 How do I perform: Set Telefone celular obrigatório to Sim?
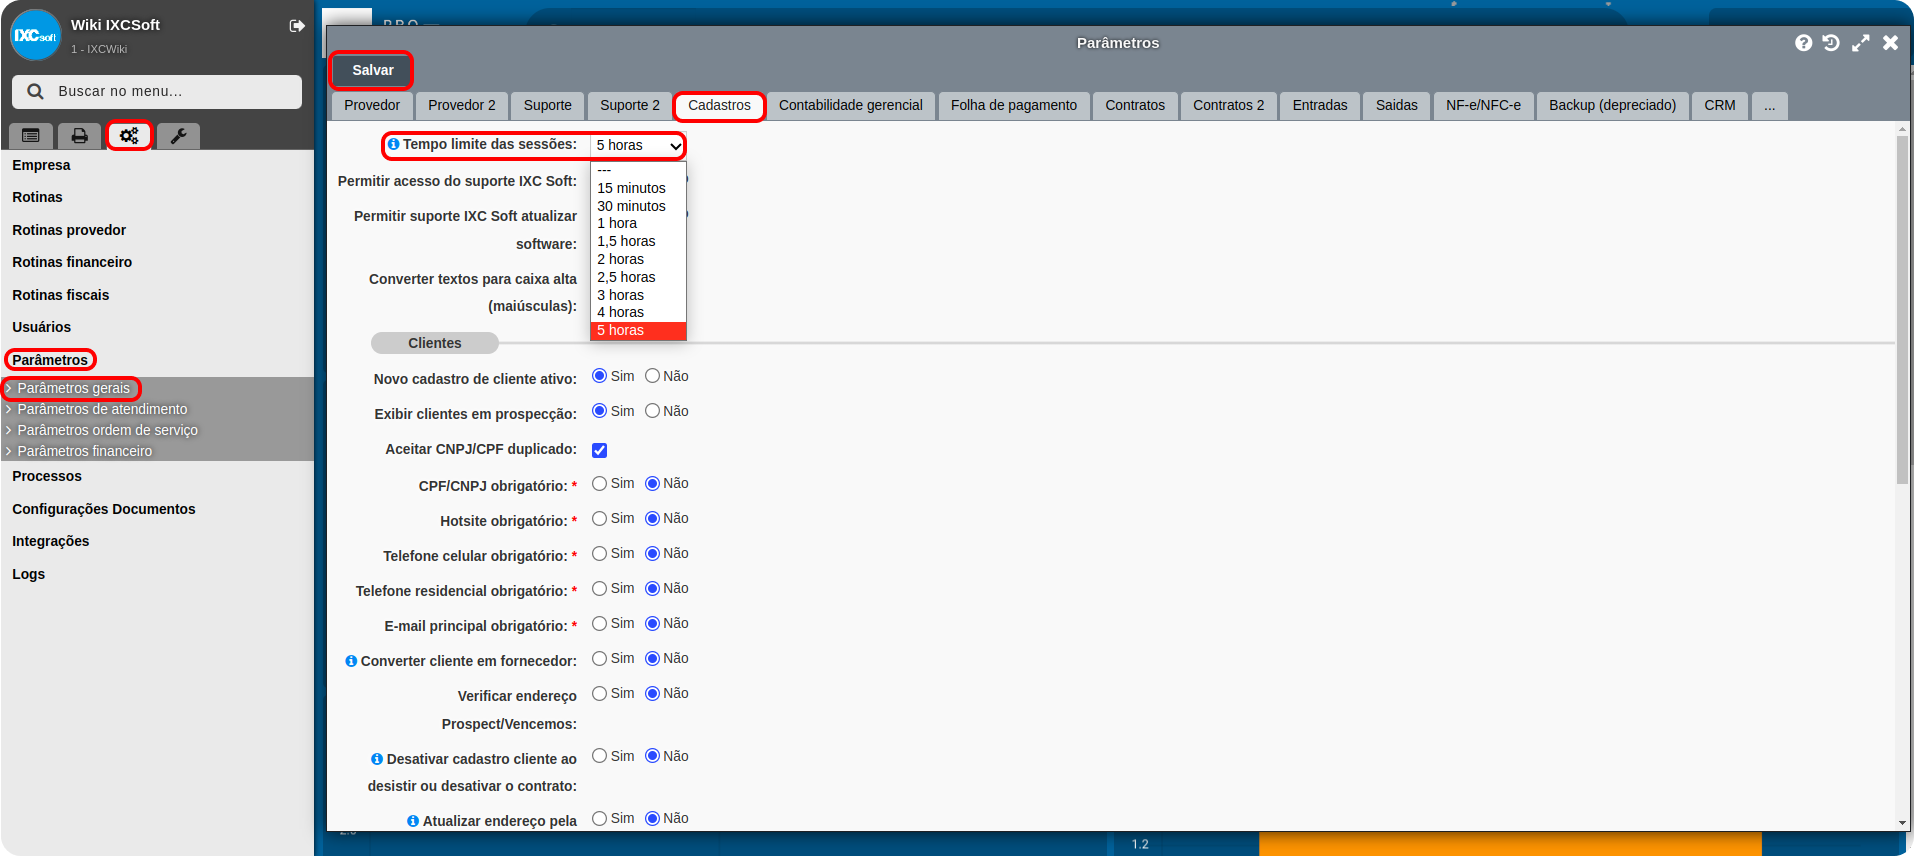pyautogui.click(x=599, y=554)
